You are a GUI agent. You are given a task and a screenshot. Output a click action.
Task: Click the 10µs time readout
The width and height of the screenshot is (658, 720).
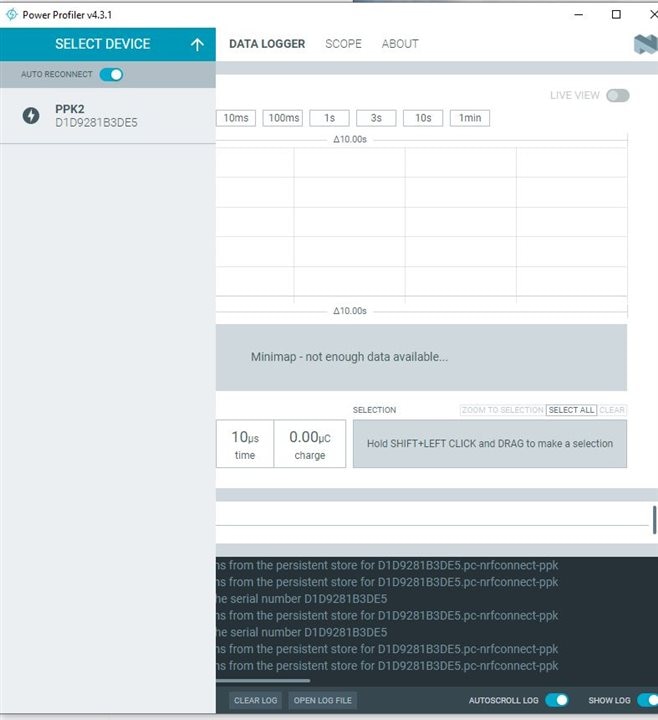[x=245, y=444]
